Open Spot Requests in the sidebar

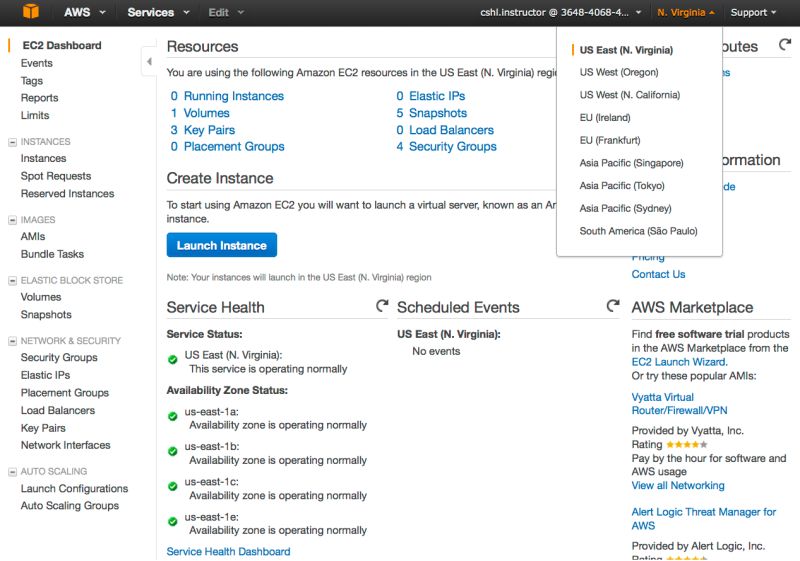[x=56, y=176]
